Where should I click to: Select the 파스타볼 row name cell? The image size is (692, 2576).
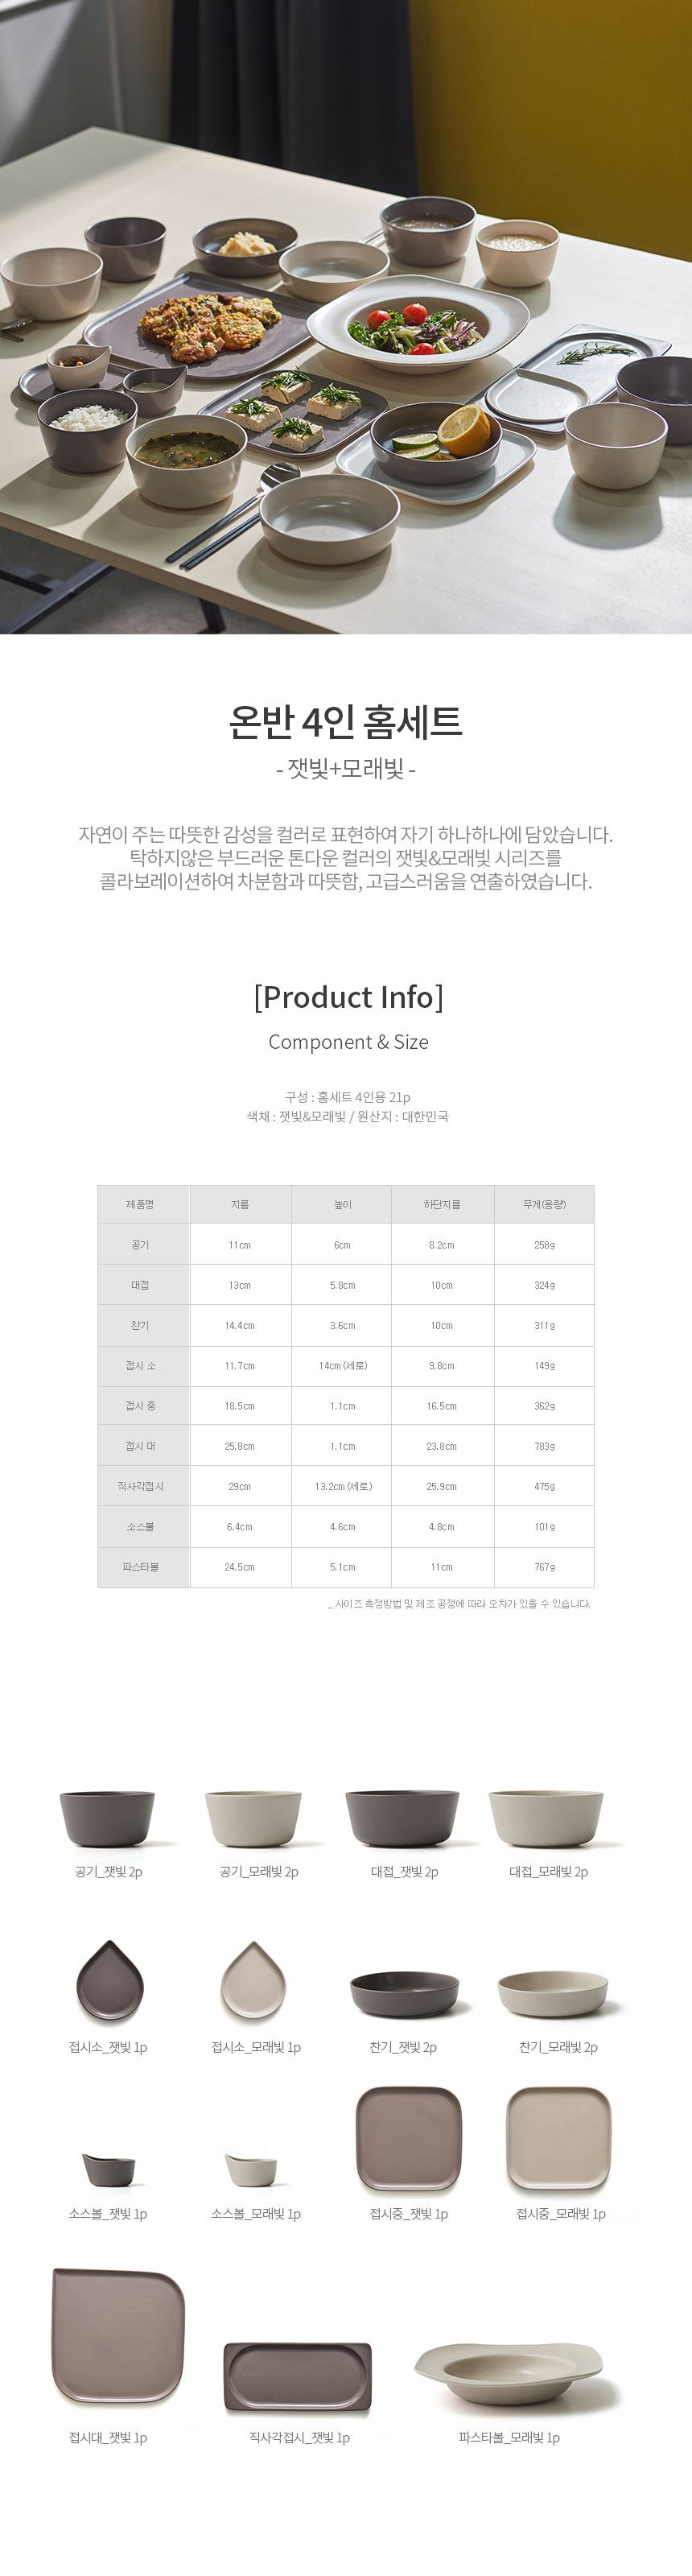pos(141,1567)
